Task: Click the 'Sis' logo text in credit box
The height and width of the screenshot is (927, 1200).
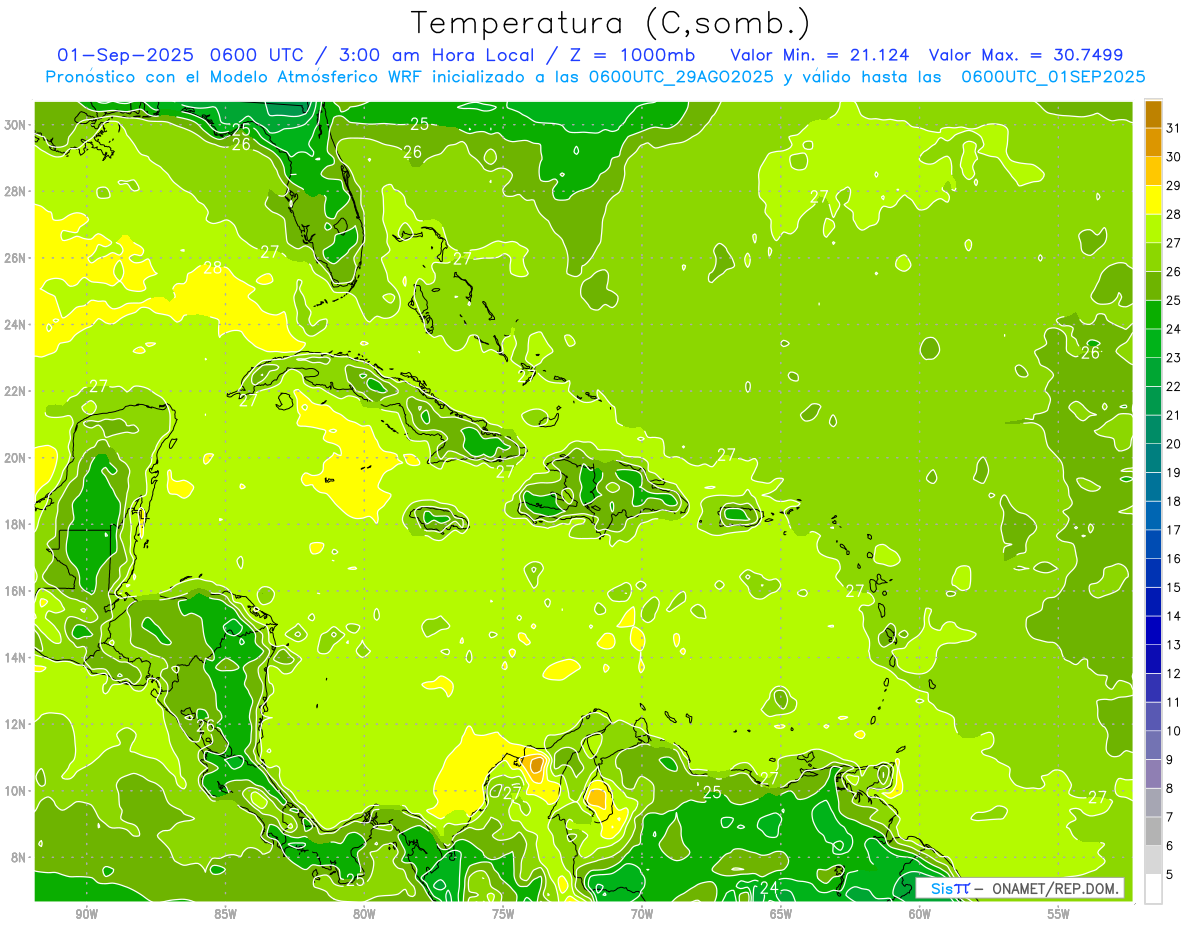Action: (x=941, y=888)
